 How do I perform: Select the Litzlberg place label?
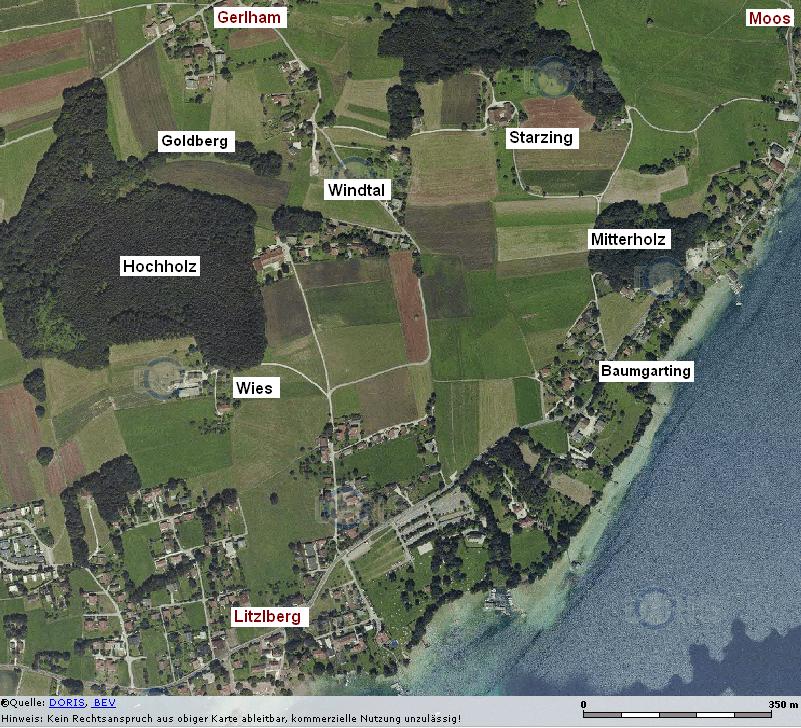coord(267,617)
